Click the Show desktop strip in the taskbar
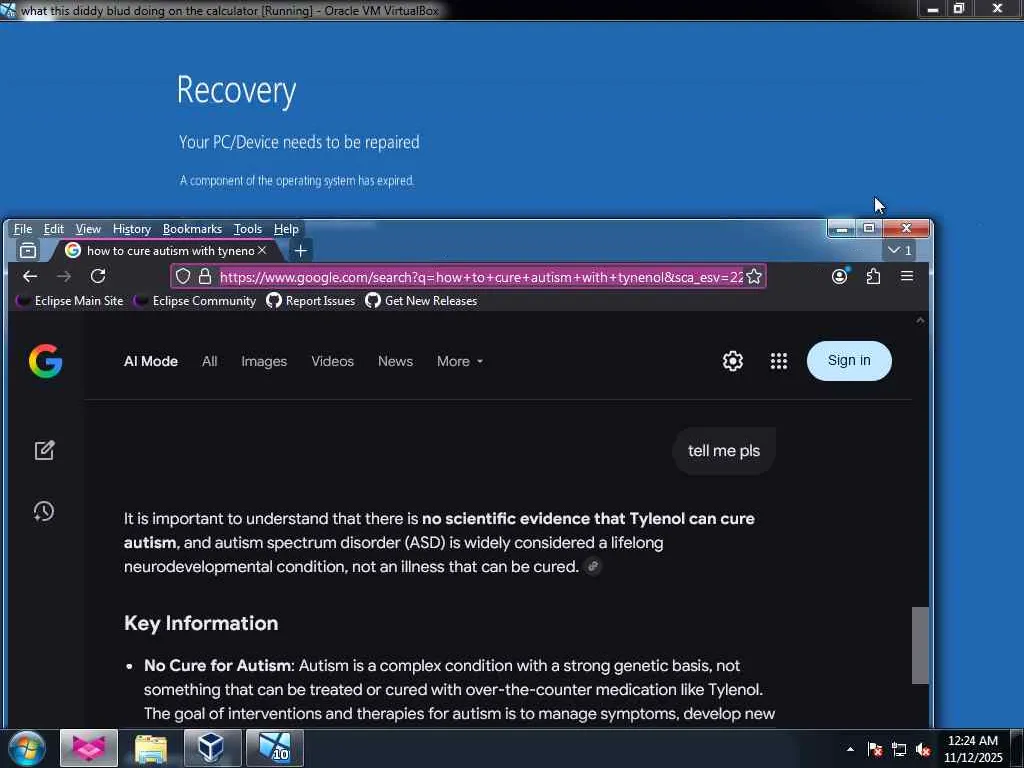This screenshot has width=1024, height=768. 1017,749
